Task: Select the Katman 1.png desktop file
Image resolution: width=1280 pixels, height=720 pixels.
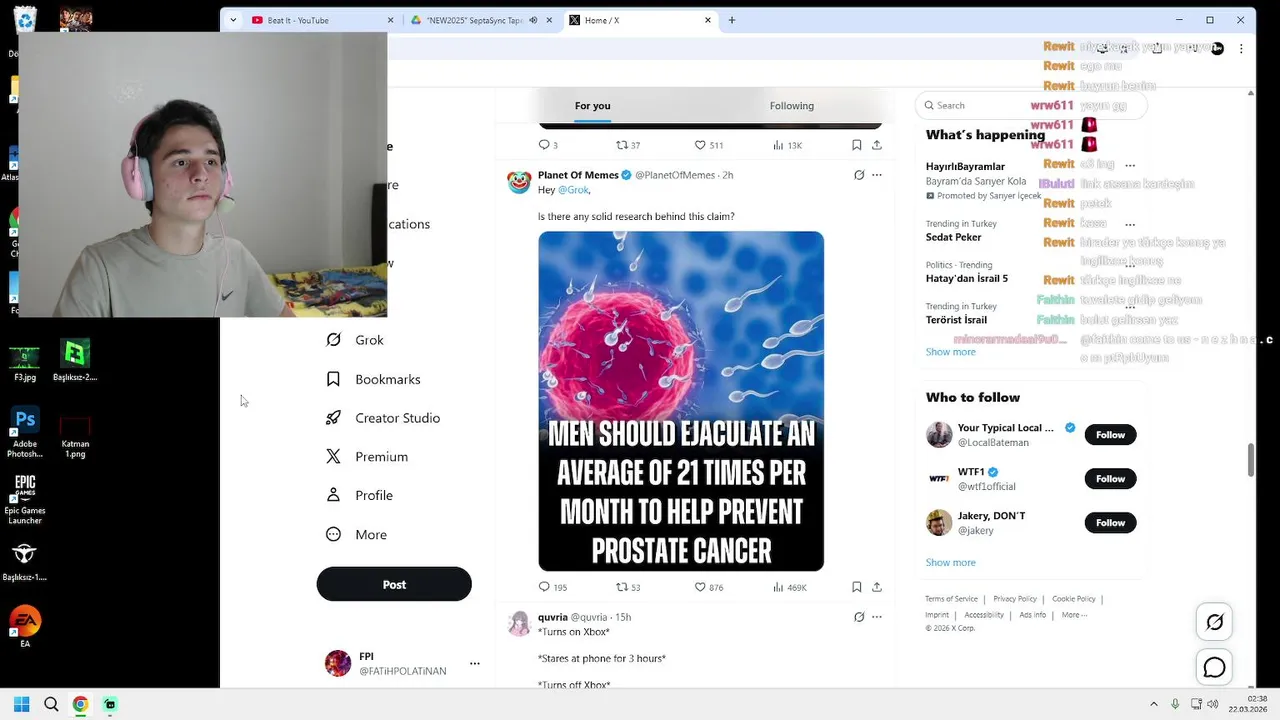Action: point(75,437)
